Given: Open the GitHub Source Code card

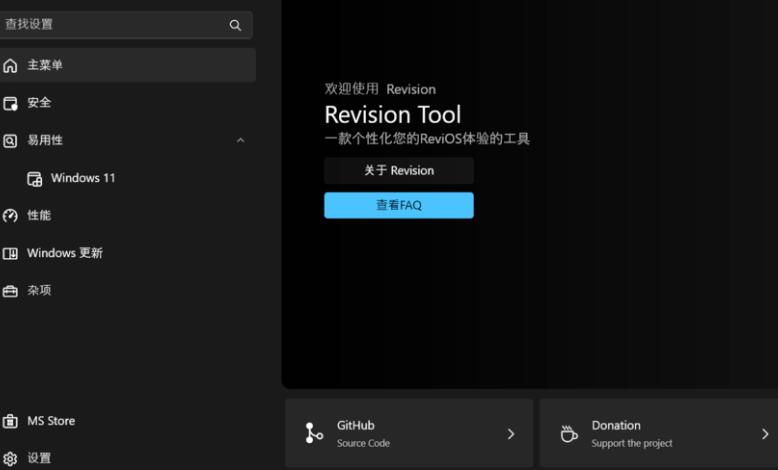Looking at the screenshot, I should 409,433.
